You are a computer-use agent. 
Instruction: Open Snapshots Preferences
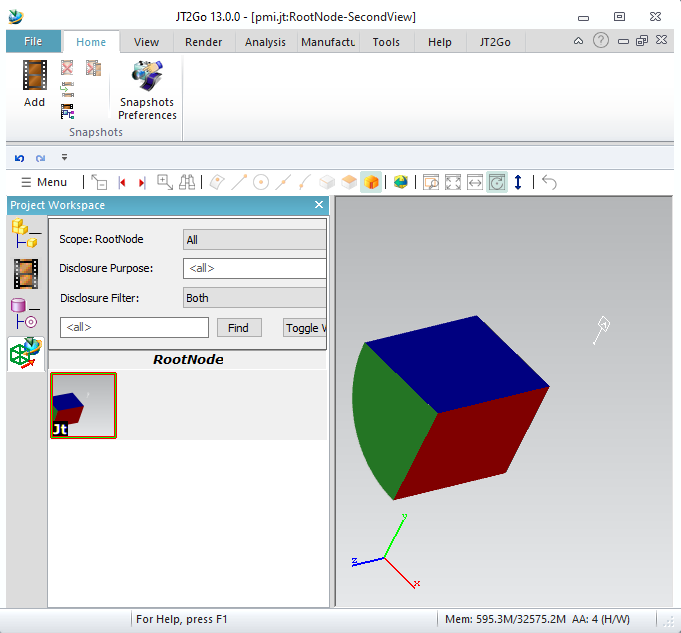[x=147, y=90]
